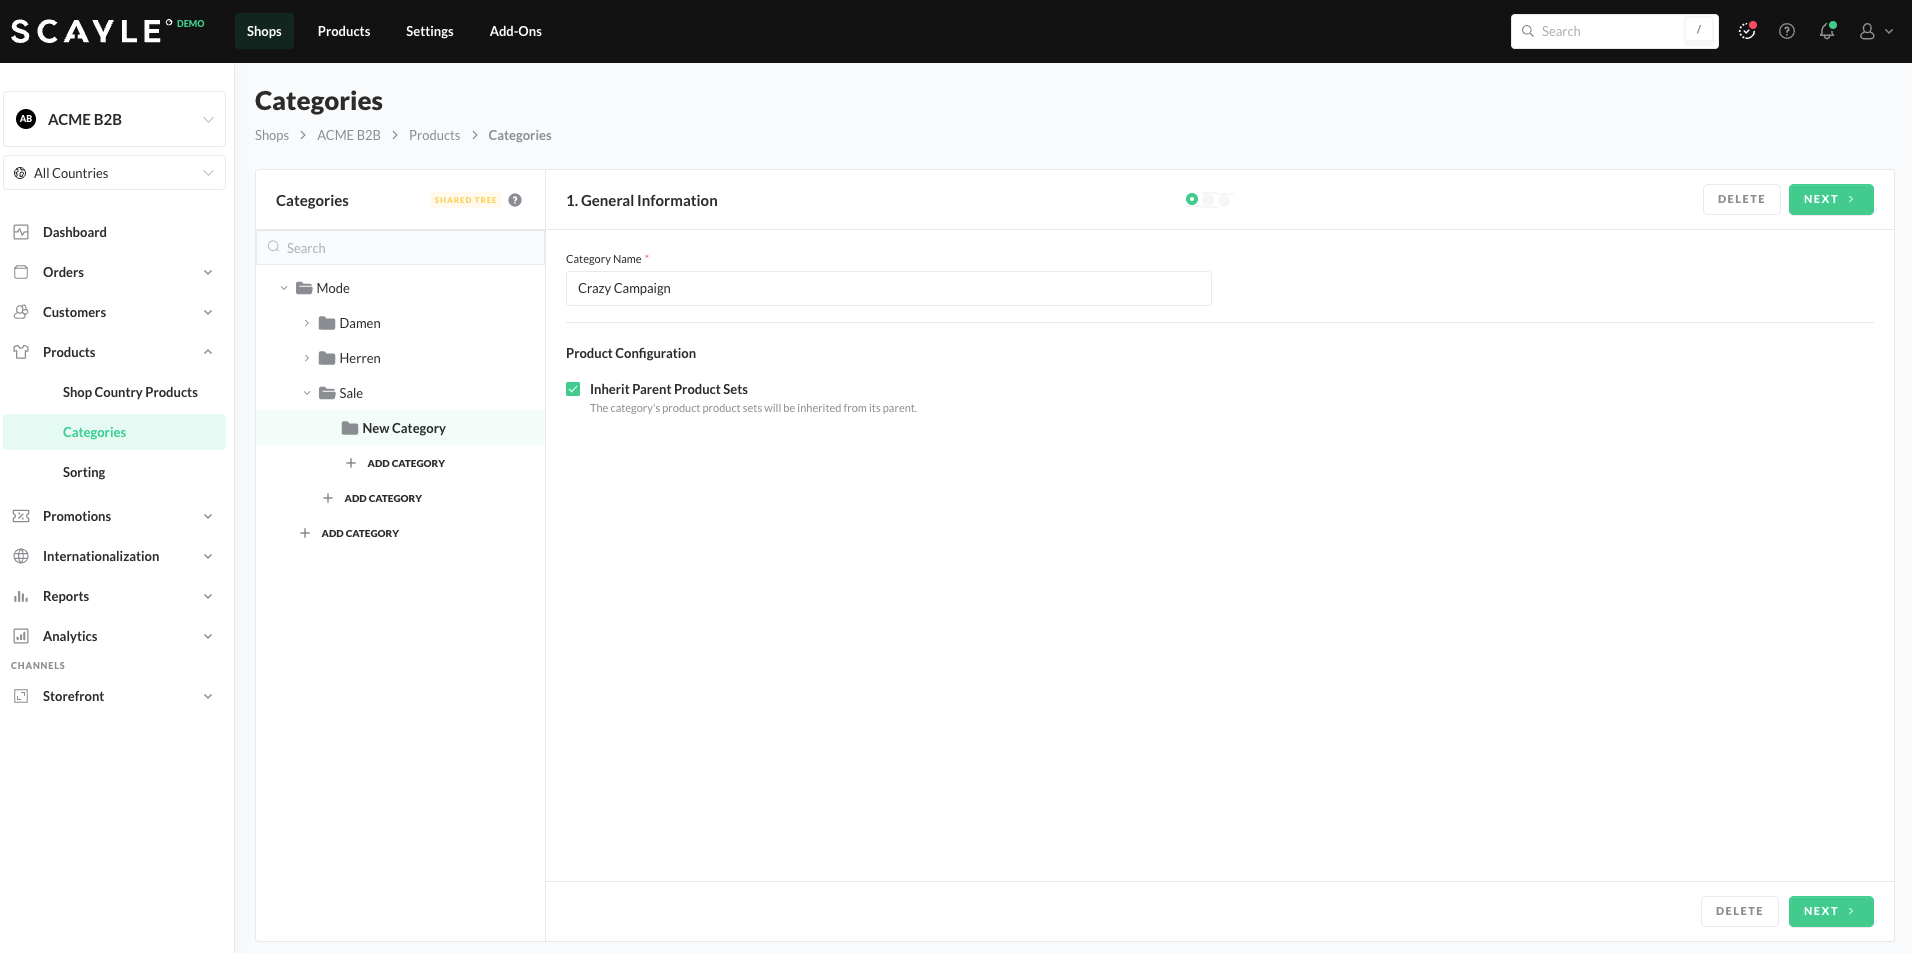Open the Add-Ons top menu
The image size is (1912, 953).
point(515,31)
